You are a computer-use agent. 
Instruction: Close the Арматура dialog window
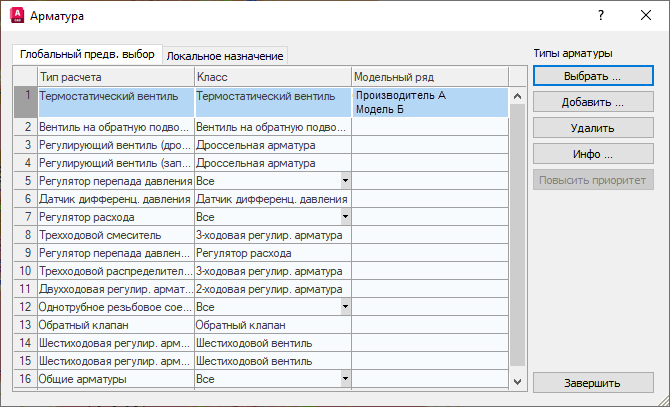(646, 15)
